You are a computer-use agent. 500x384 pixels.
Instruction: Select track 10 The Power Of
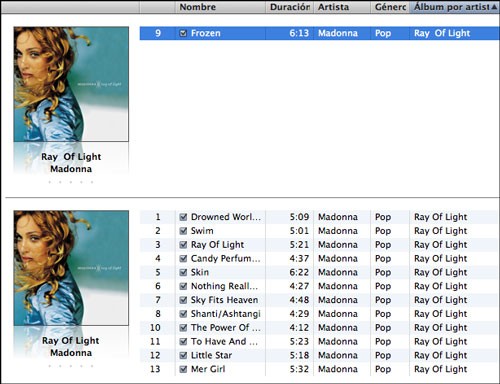pos(320,328)
